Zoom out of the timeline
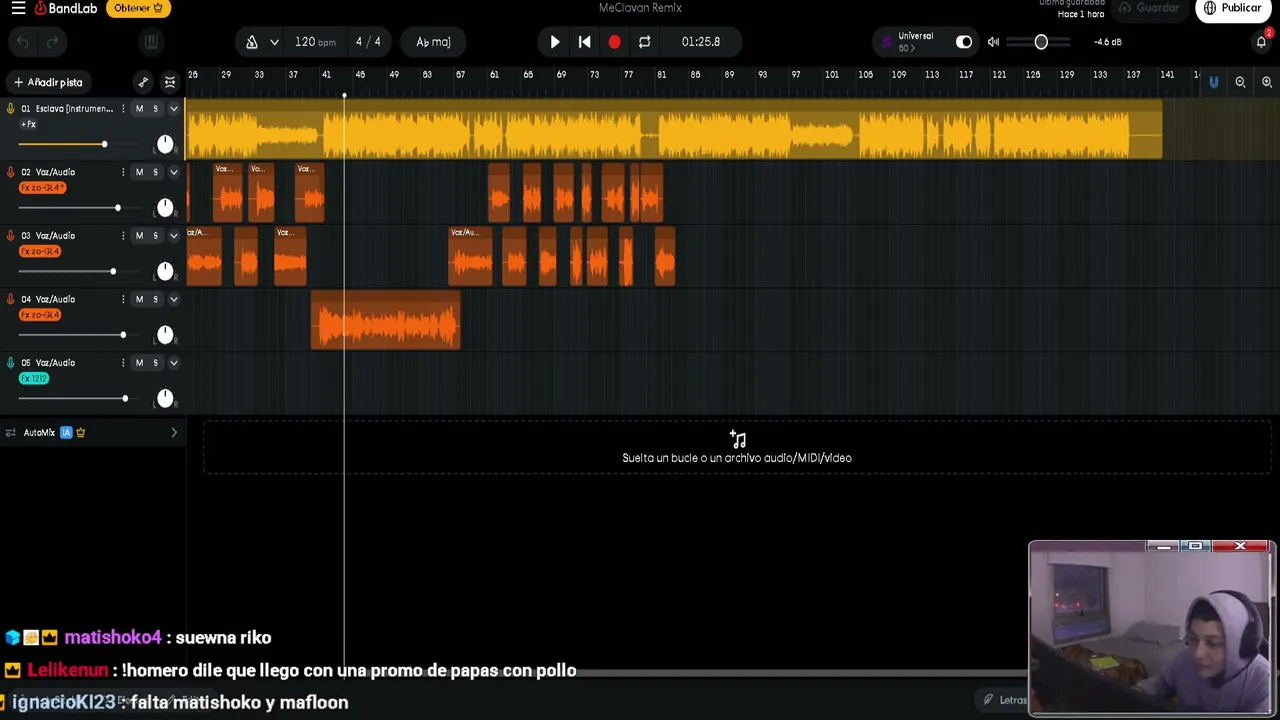This screenshot has height=720, width=1280. click(x=1240, y=82)
